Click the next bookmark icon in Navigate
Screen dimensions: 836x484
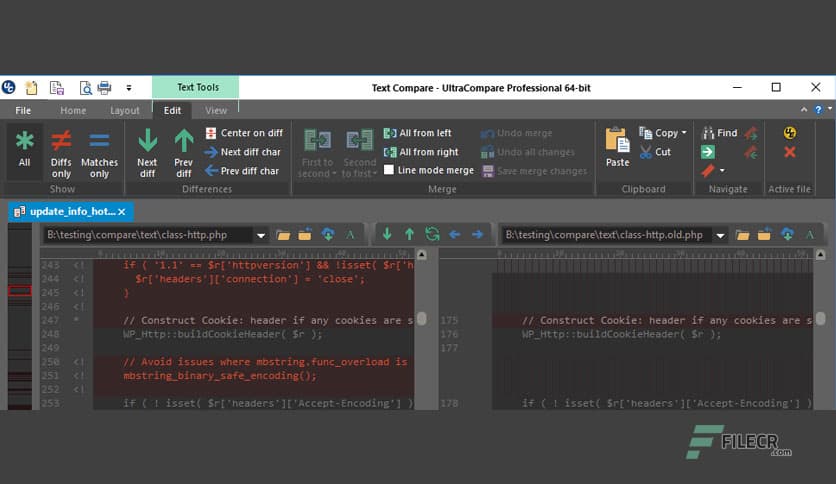(x=751, y=133)
